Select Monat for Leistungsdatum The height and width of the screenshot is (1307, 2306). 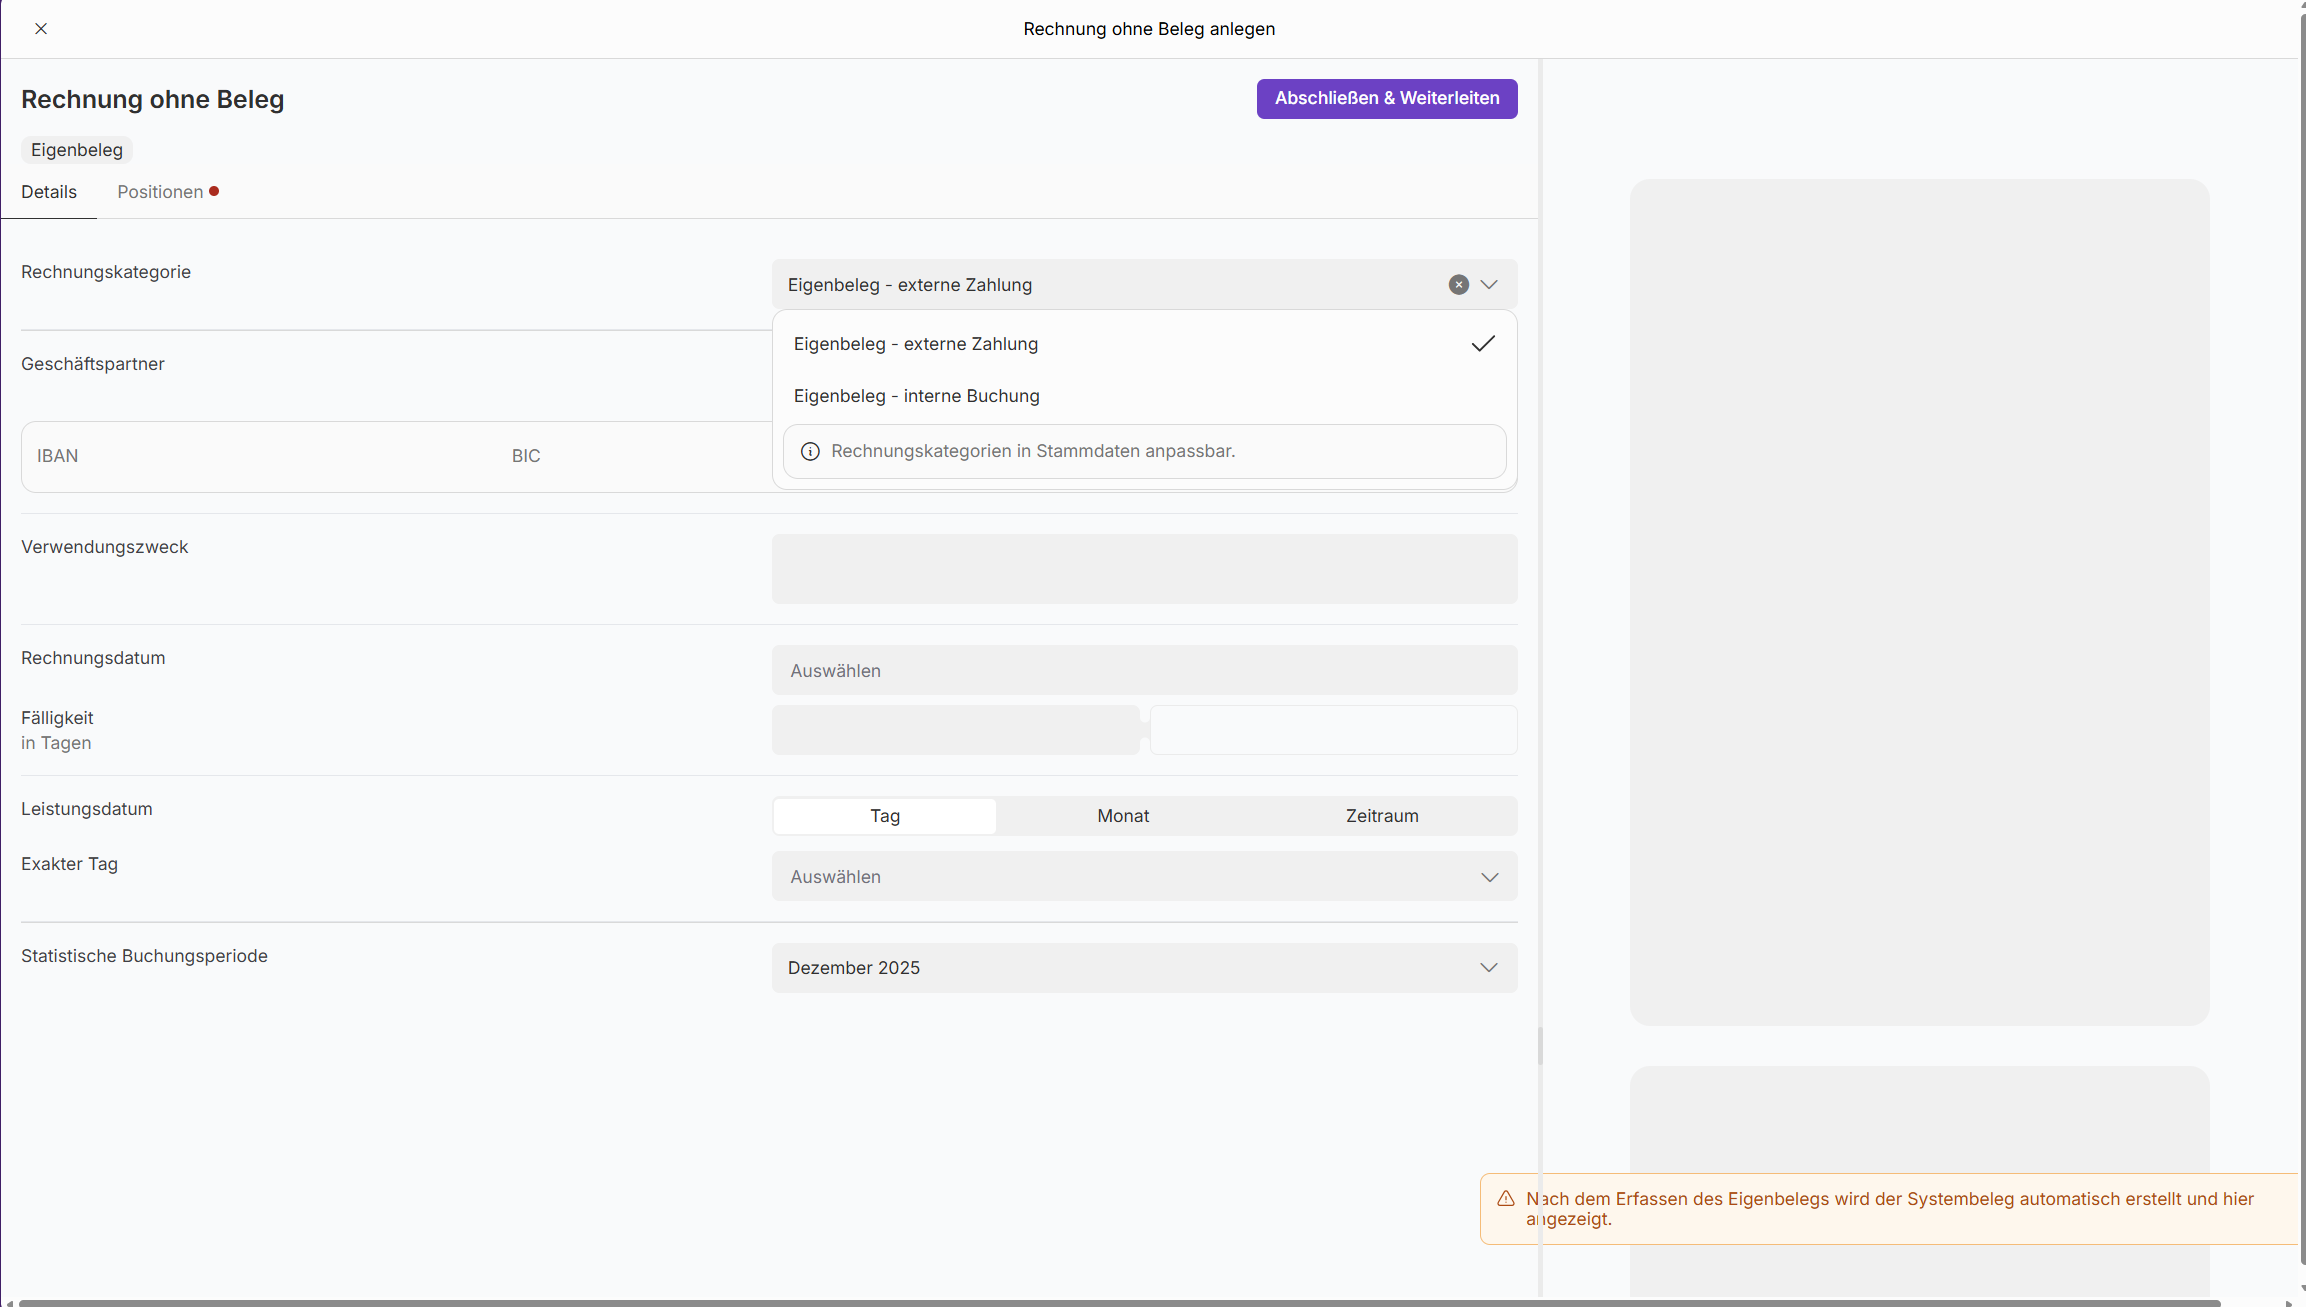click(1123, 816)
